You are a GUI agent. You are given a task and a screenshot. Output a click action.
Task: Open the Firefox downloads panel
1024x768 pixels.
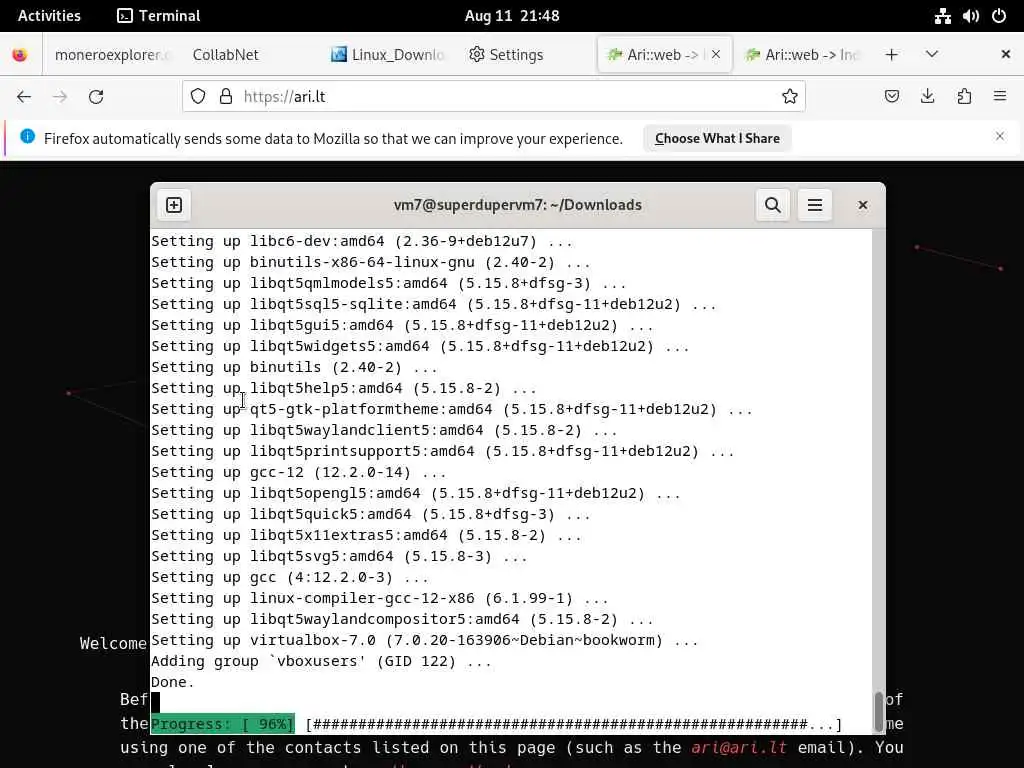[x=927, y=97]
